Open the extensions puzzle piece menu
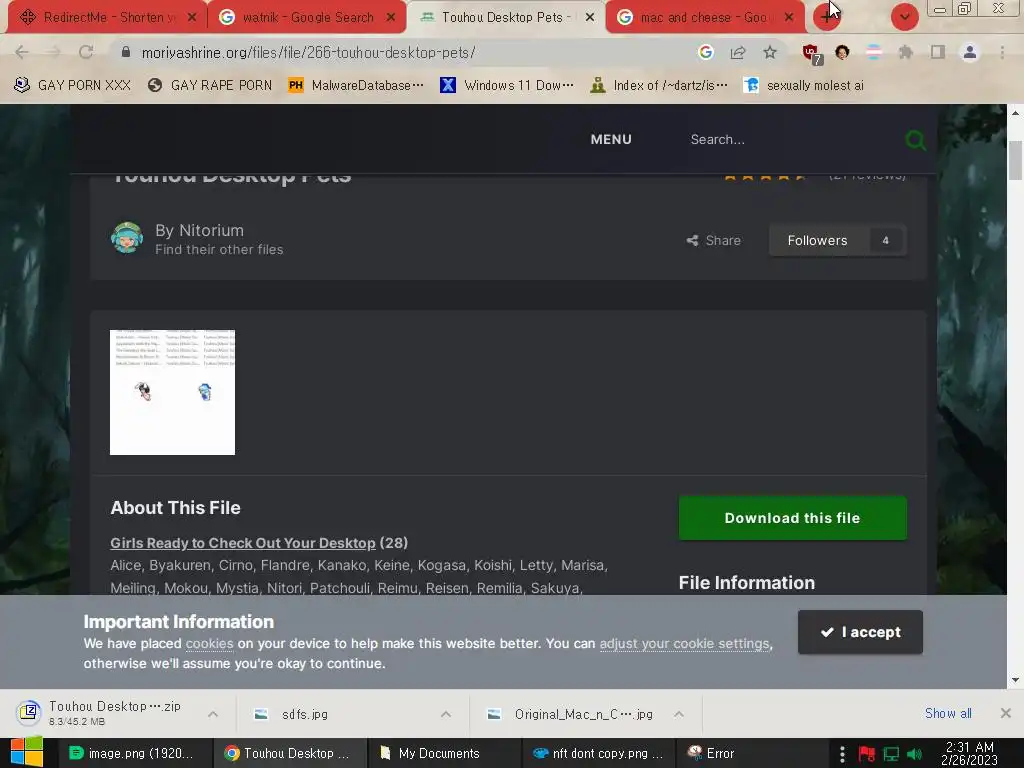 pyautogui.click(x=905, y=52)
